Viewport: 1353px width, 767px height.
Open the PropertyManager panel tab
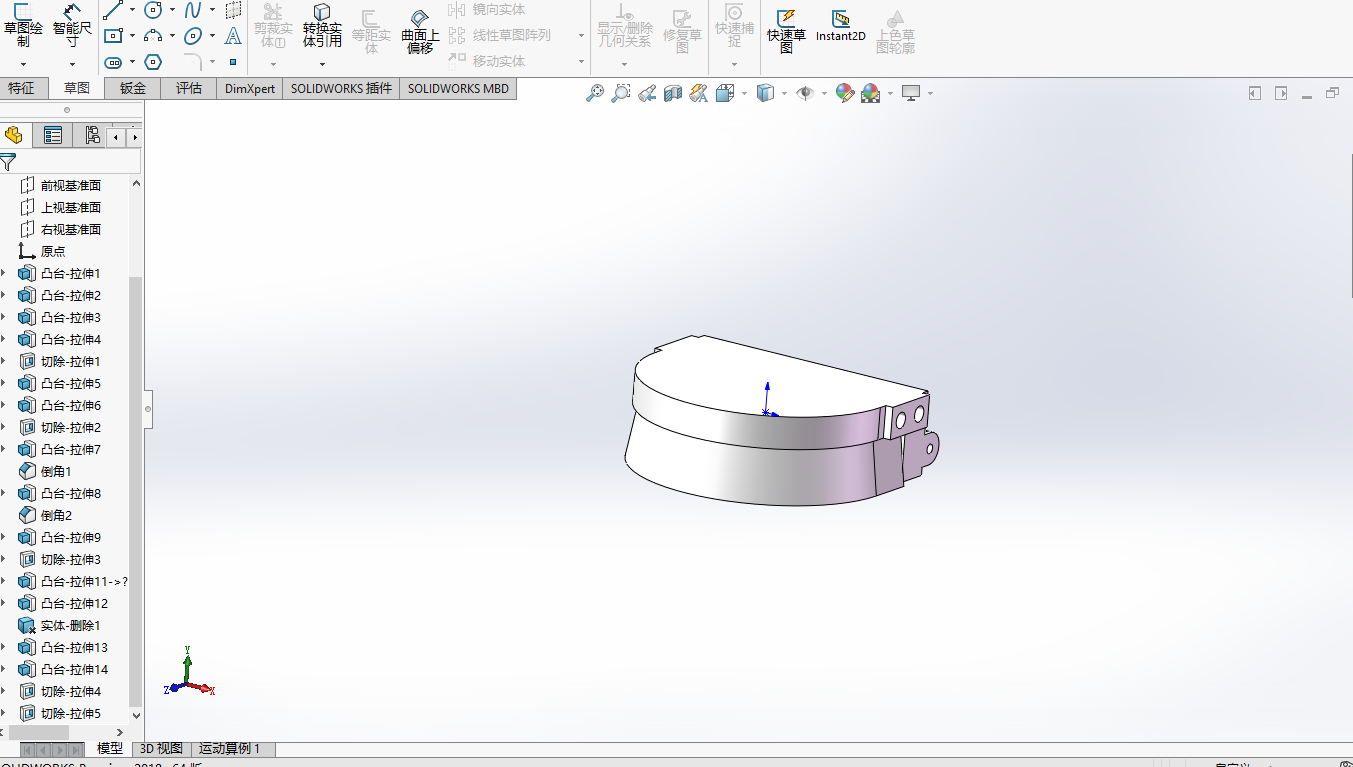pyautogui.click(x=53, y=136)
